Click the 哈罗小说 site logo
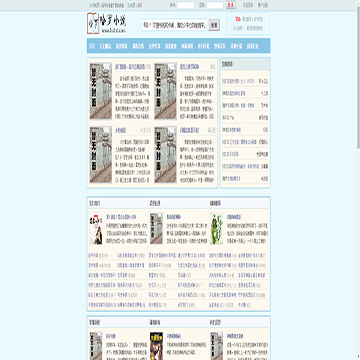The width and height of the screenshot is (360, 360). (106, 23)
